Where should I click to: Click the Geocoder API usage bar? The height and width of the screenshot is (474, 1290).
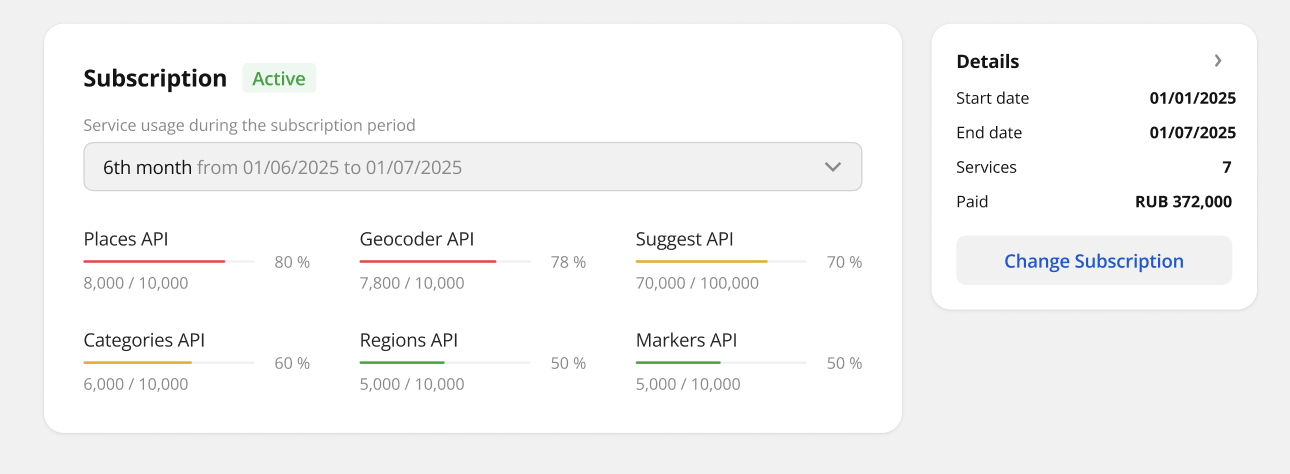point(444,262)
